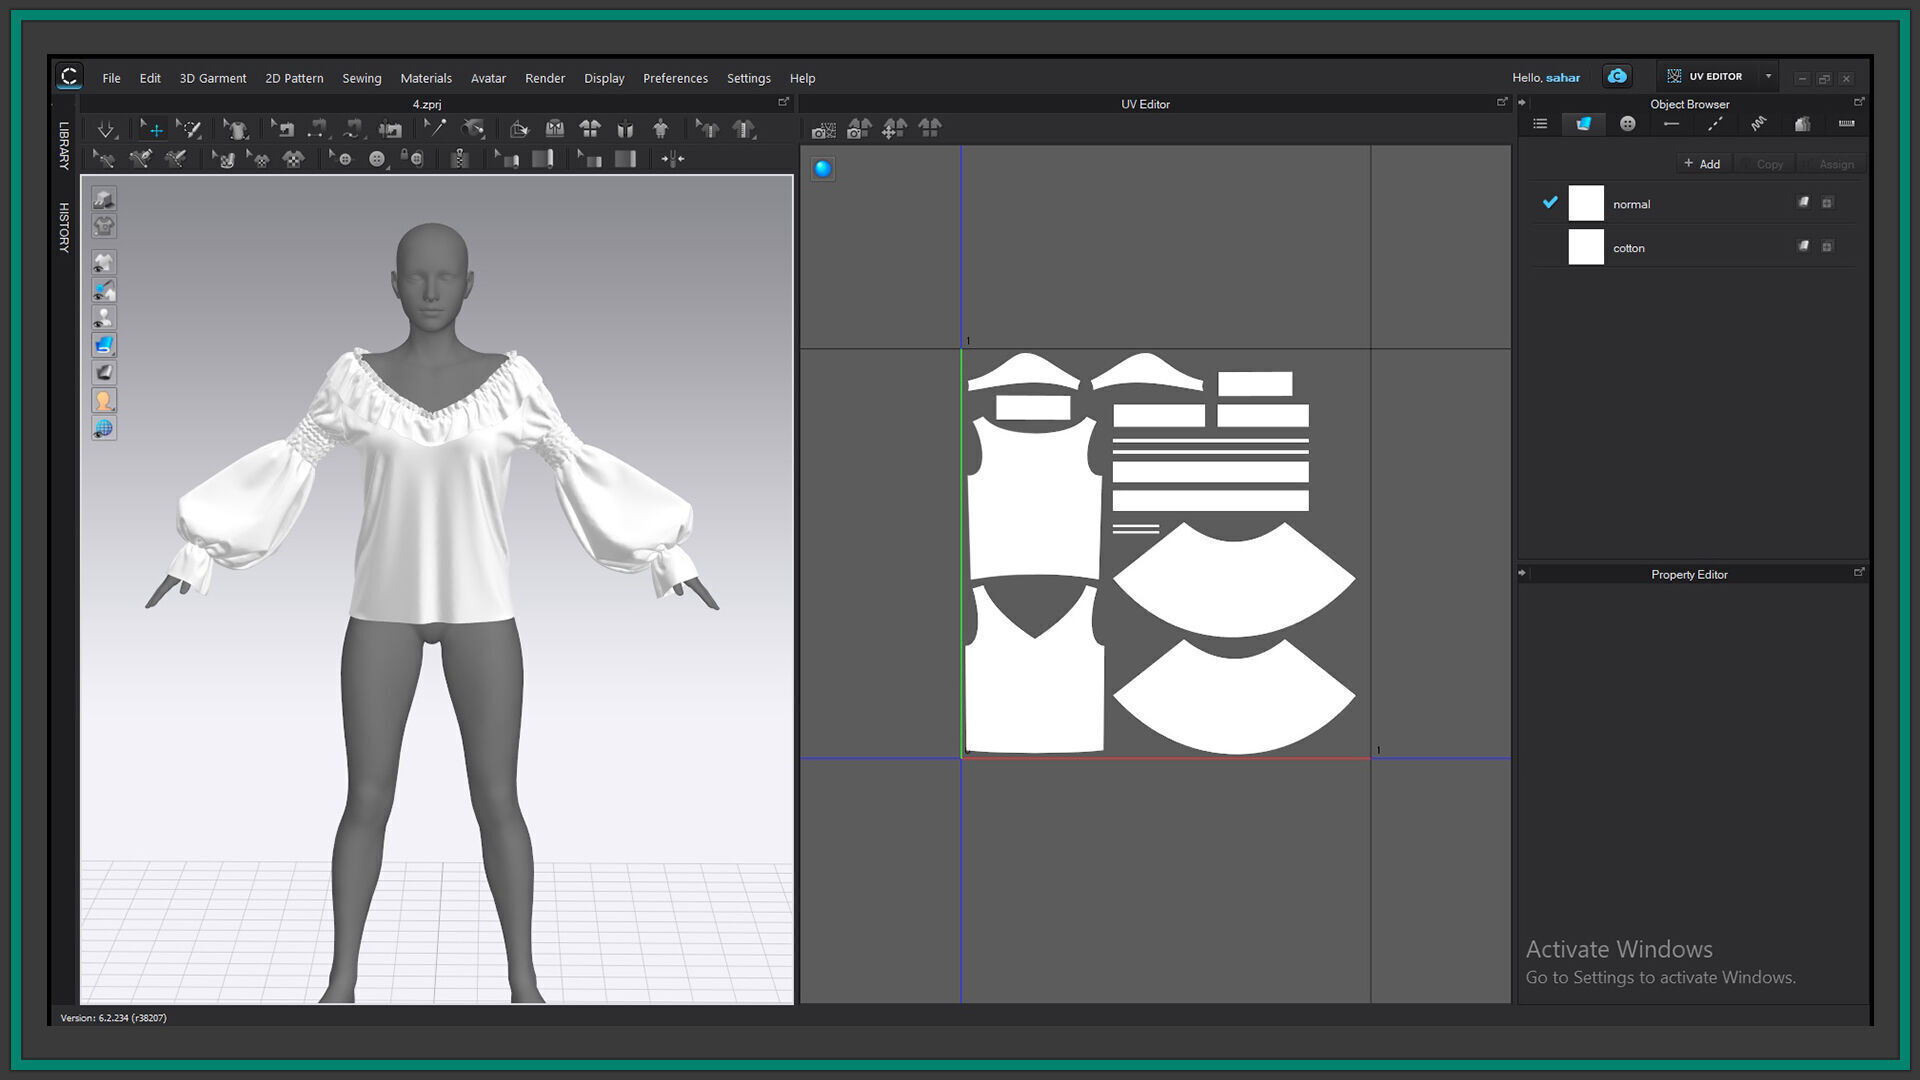Viewport: 1920px width, 1080px height.
Task: Toggle the checkmark beside normal fabric
Action: tap(1550, 203)
